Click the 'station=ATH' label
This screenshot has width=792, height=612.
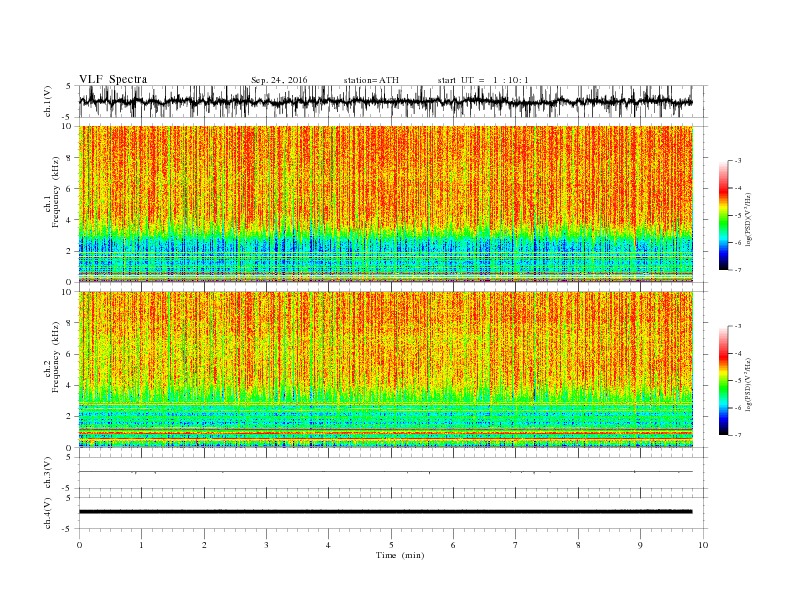371,80
